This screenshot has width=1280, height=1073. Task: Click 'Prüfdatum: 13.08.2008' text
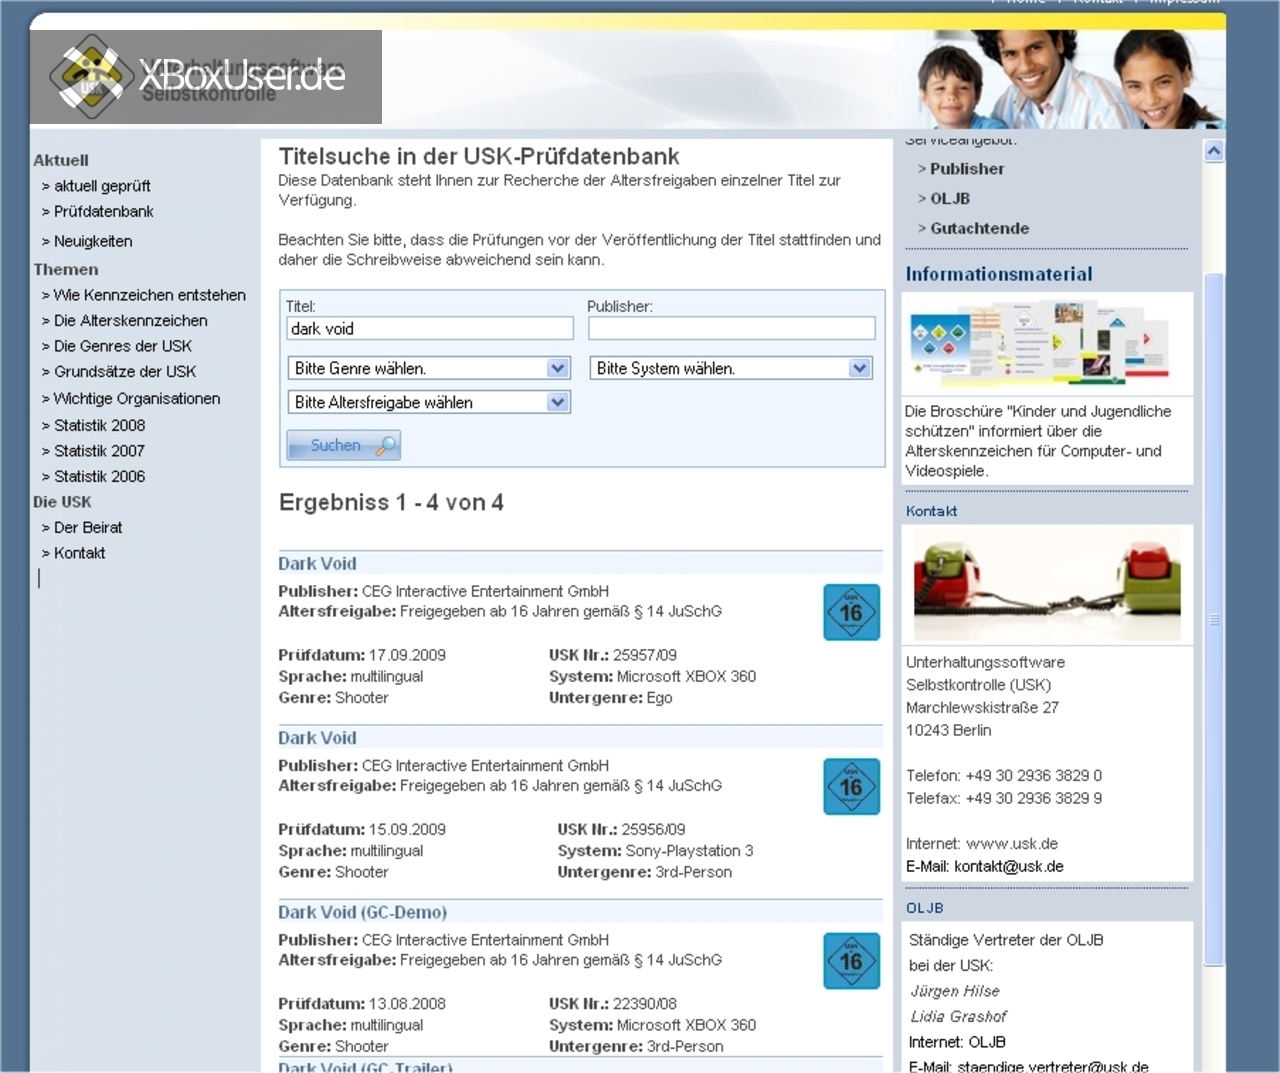[362, 1003]
